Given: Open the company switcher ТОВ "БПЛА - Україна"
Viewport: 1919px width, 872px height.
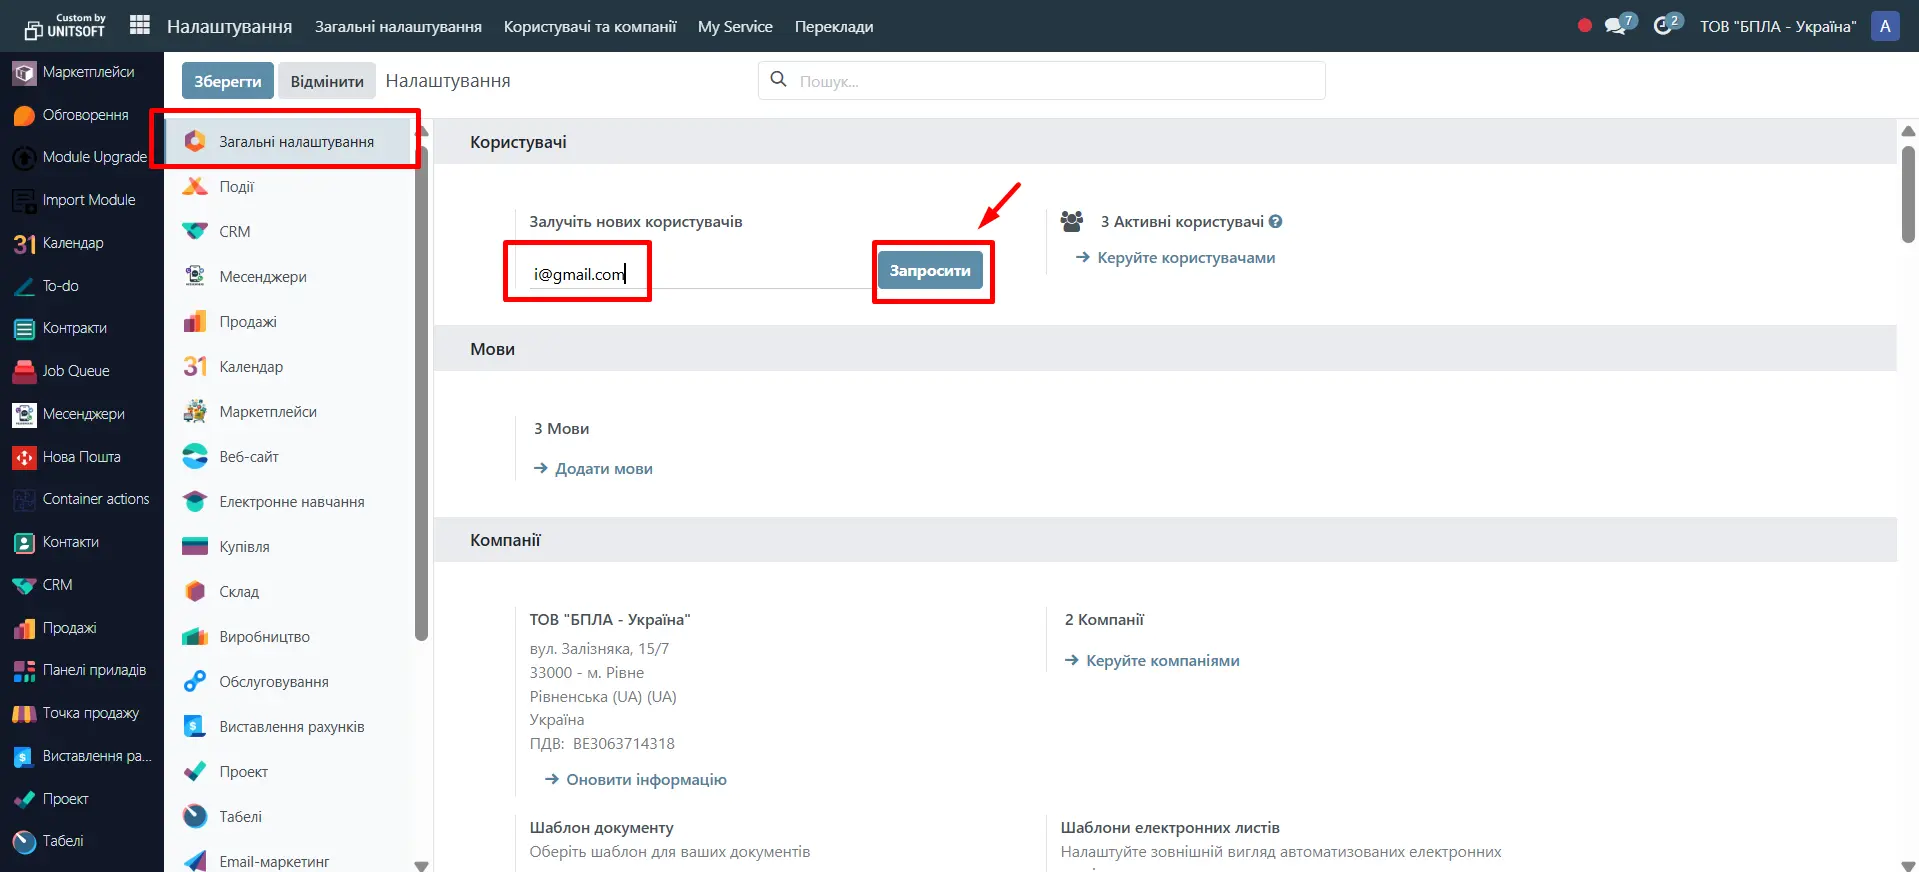Looking at the screenshot, I should pyautogui.click(x=1777, y=26).
